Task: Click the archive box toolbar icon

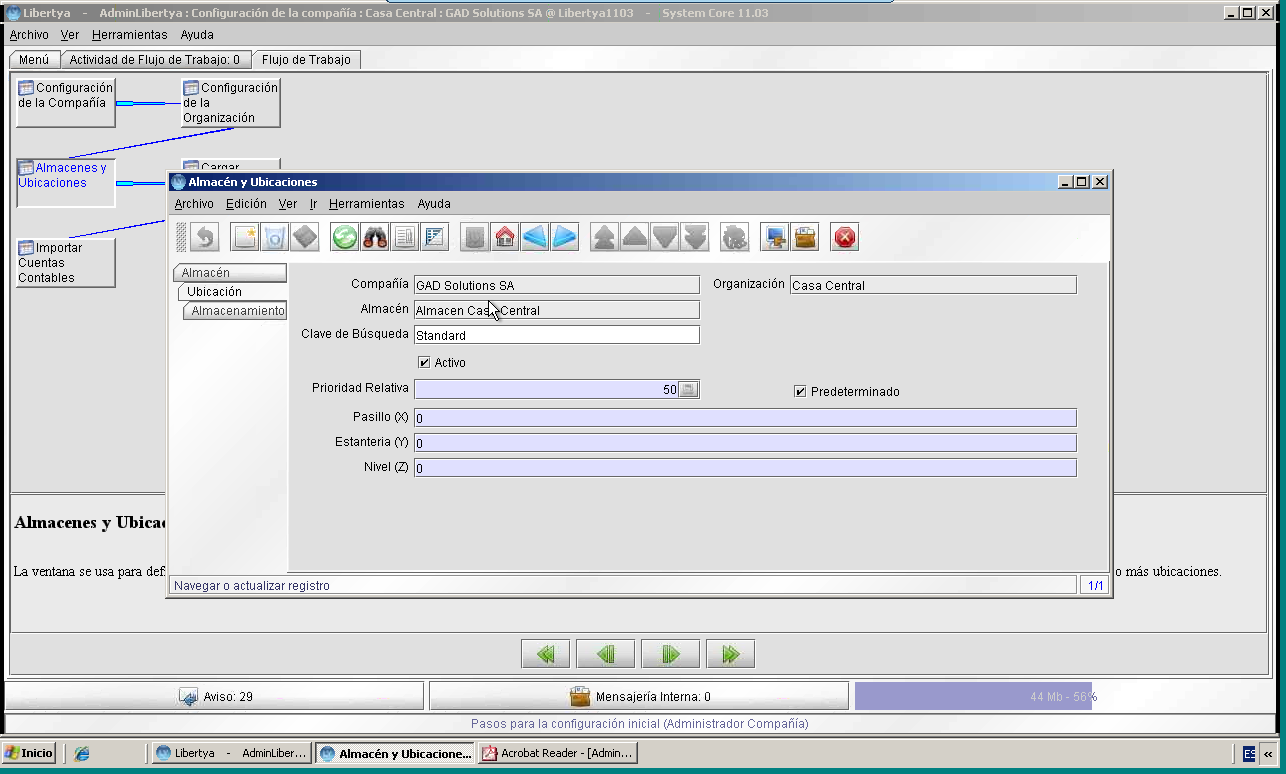Action: point(805,237)
